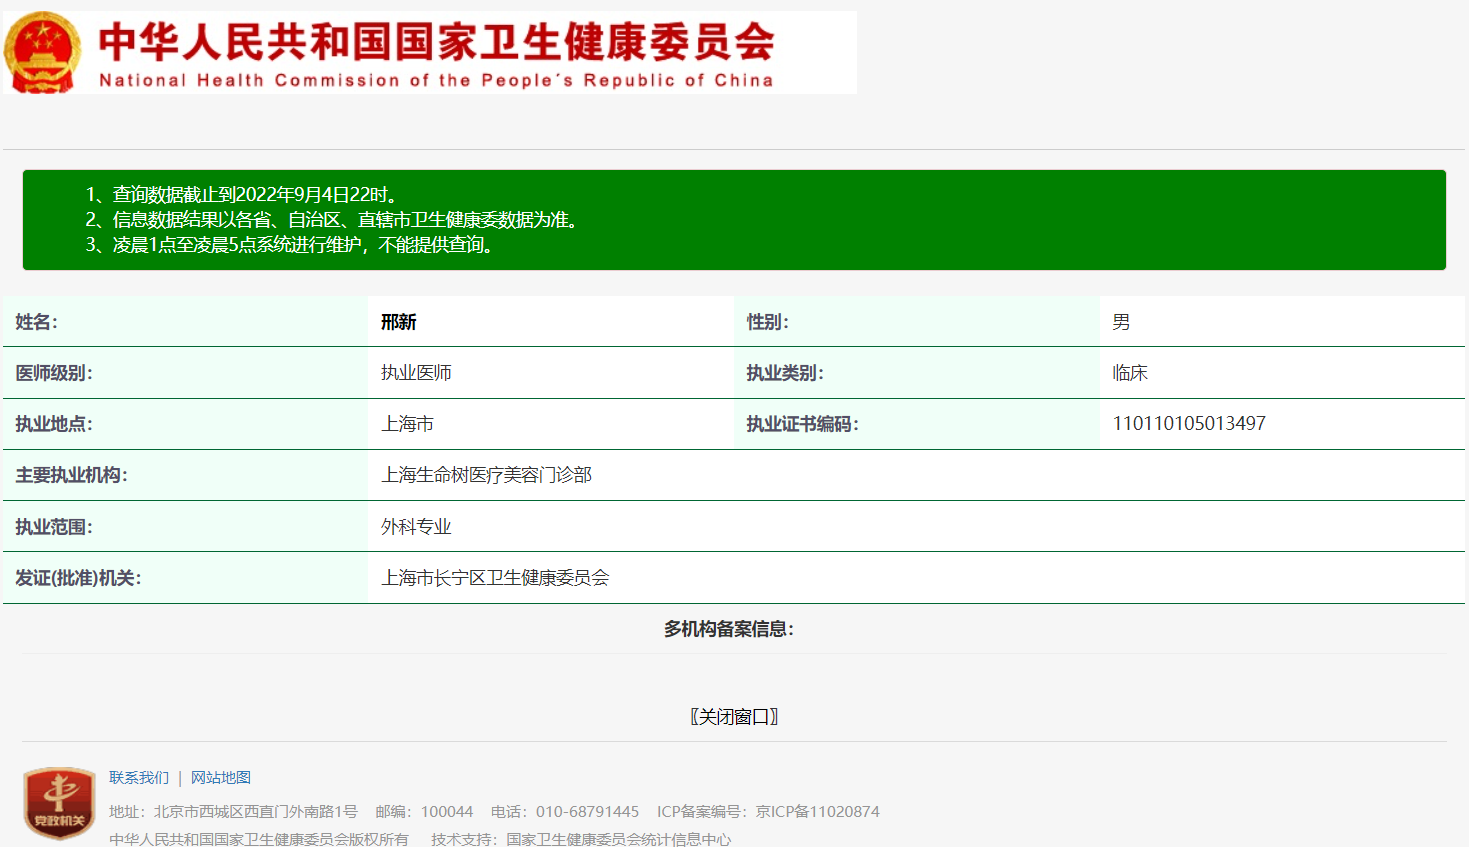Screen dimensions: 1469x847
Task: Click the national emblem logo in the header
Action: click(x=42, y=53)
